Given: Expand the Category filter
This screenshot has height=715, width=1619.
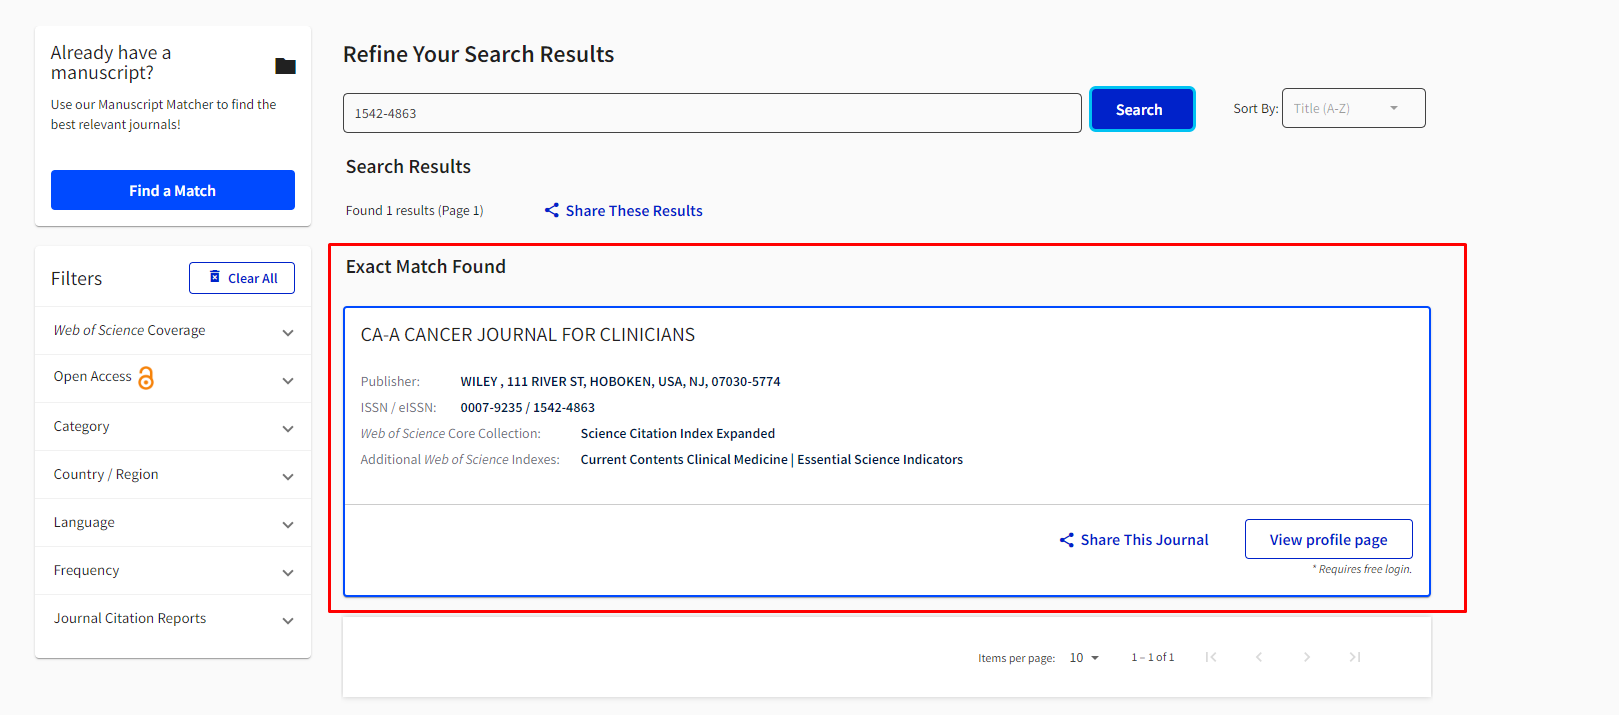Looking at the screenshot, I should tap(173, 427).
